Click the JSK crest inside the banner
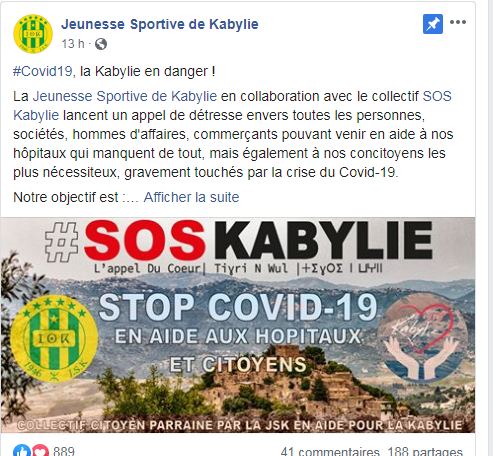The height and width of the screenshot is (456, 493). pyautogui.click(x=54, y=339)
